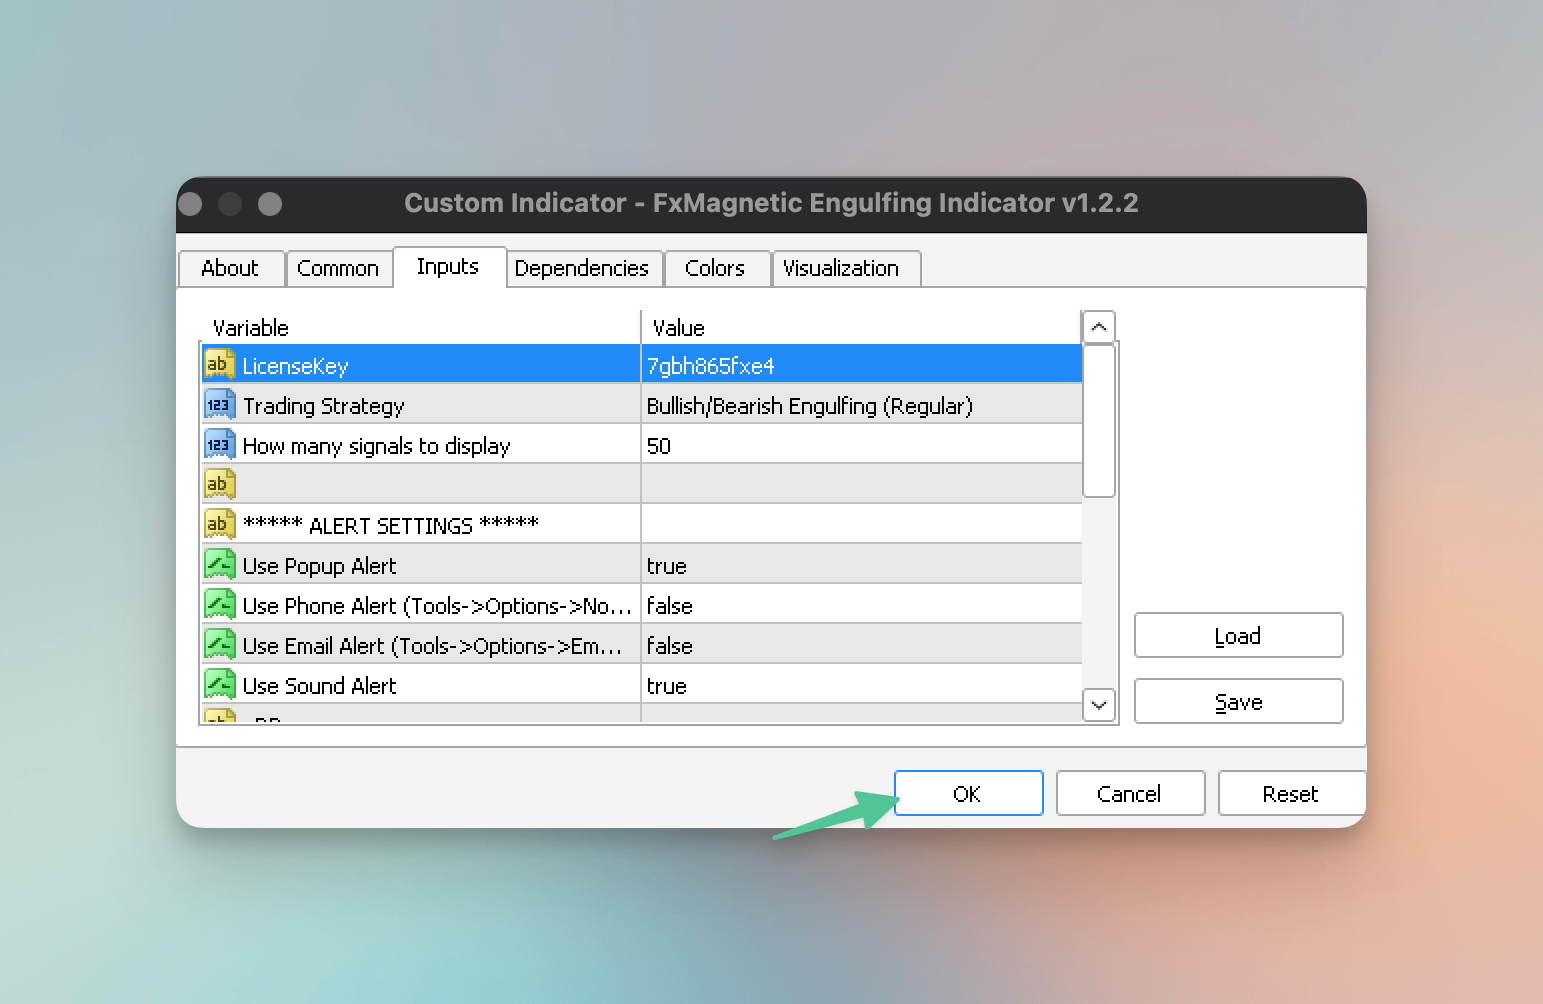Select the Use Sound Alert label

(x=319, y=686)
